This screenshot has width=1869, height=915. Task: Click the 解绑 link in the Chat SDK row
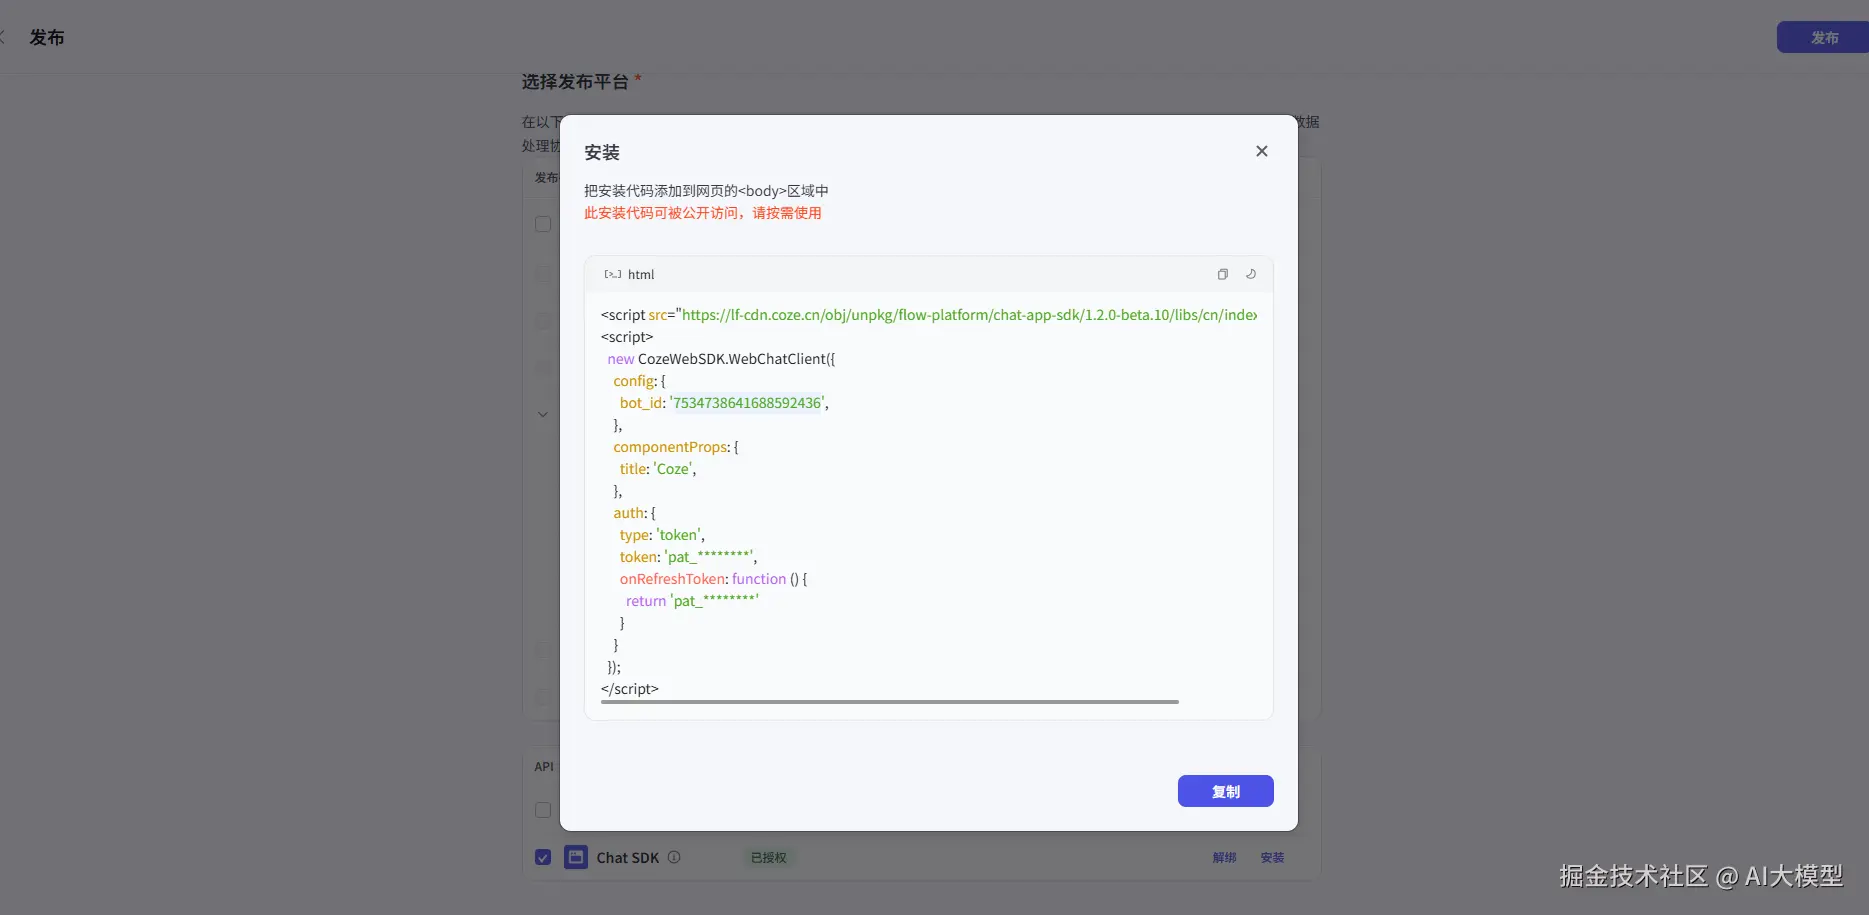pyautogui.click(x=1225, y=857)
